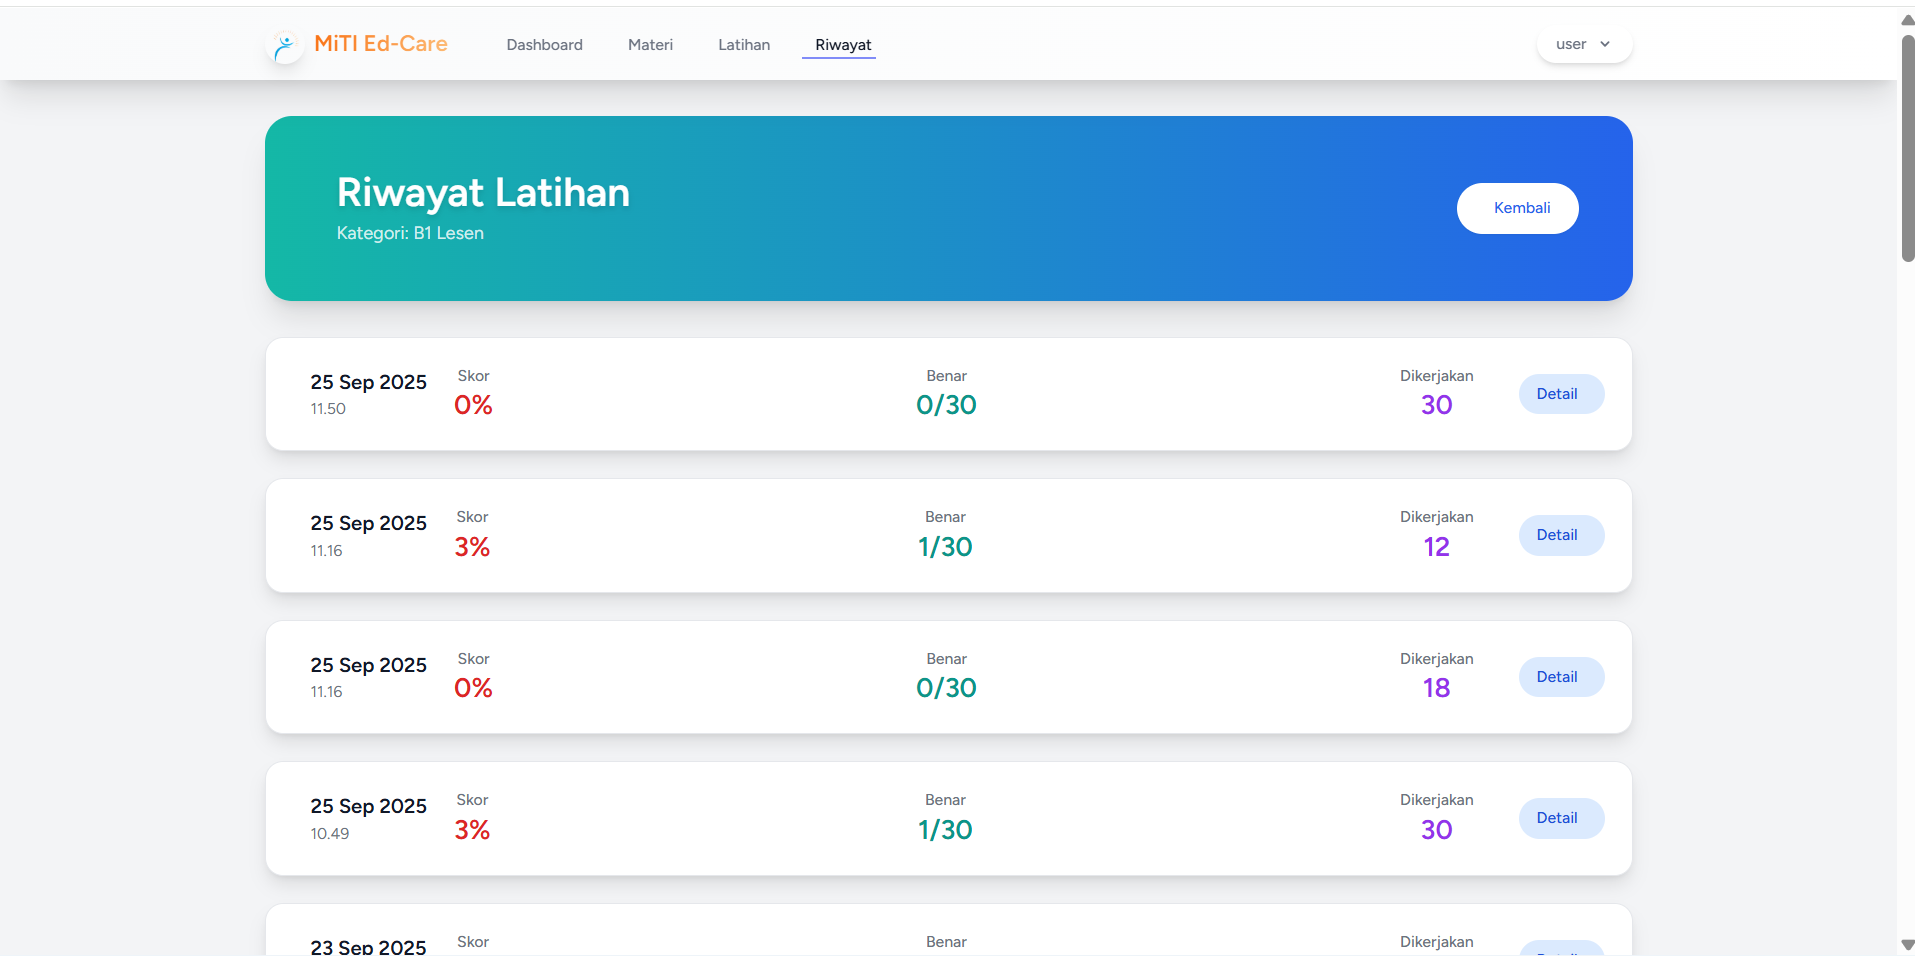Click the 1/30 Benar value at 10.49
This screenshot has width=1915, height=956.
point(945,830)
